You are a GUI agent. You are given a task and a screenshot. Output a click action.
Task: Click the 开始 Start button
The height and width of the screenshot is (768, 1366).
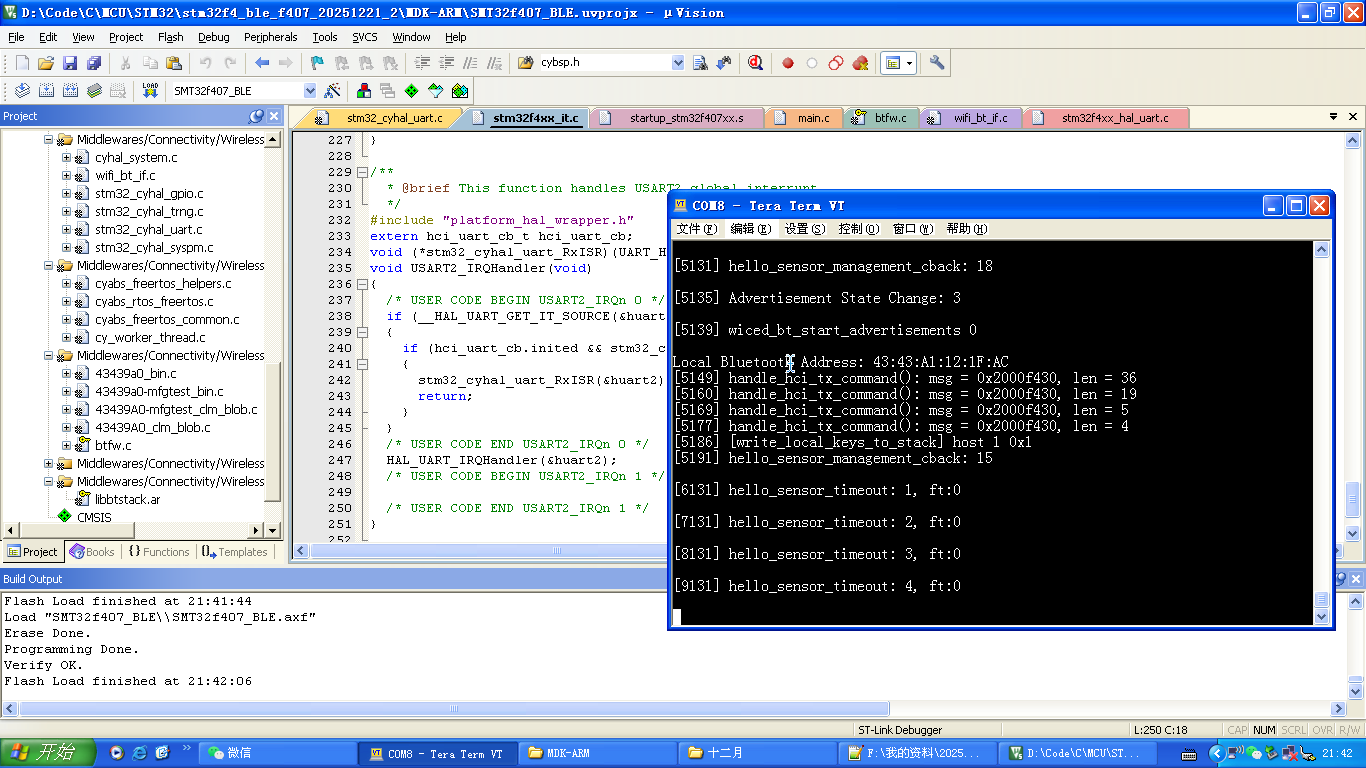pos(48,753)
